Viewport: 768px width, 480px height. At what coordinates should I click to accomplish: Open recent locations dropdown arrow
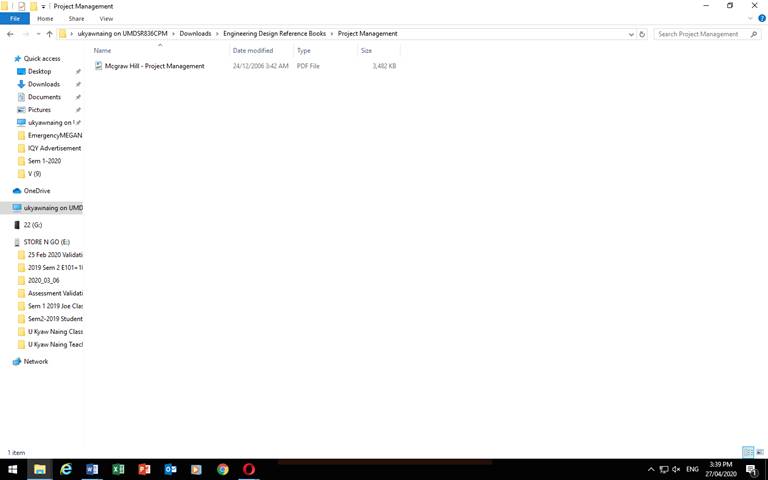38,34
